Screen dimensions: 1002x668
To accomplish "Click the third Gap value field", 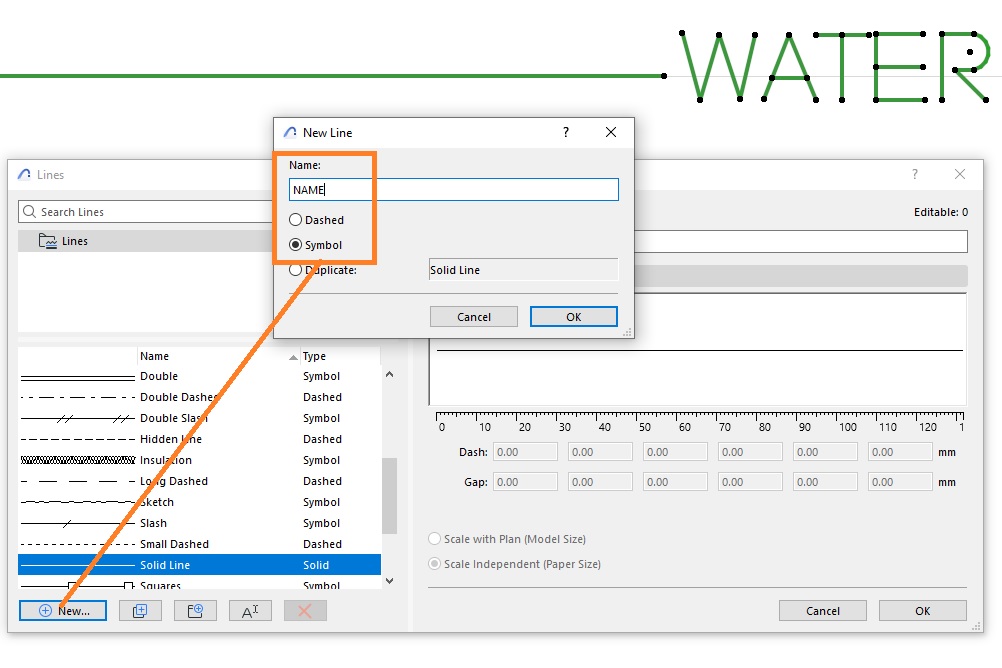I will pyautogui.click(x=675, y=482).
